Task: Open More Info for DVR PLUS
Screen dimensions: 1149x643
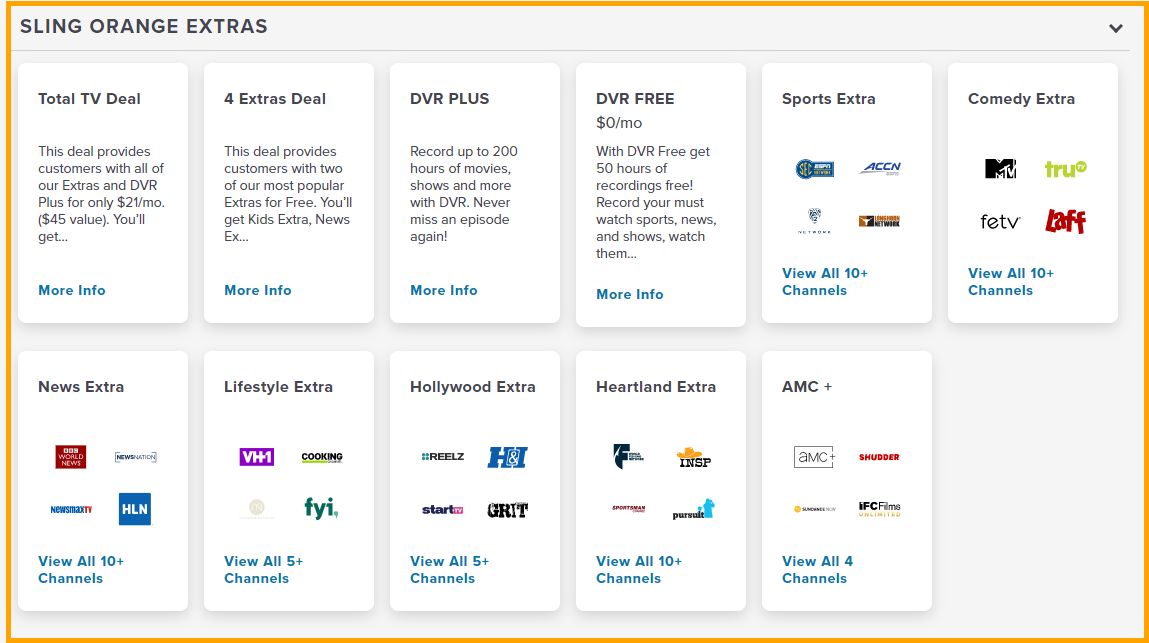Action: [444, 290]
